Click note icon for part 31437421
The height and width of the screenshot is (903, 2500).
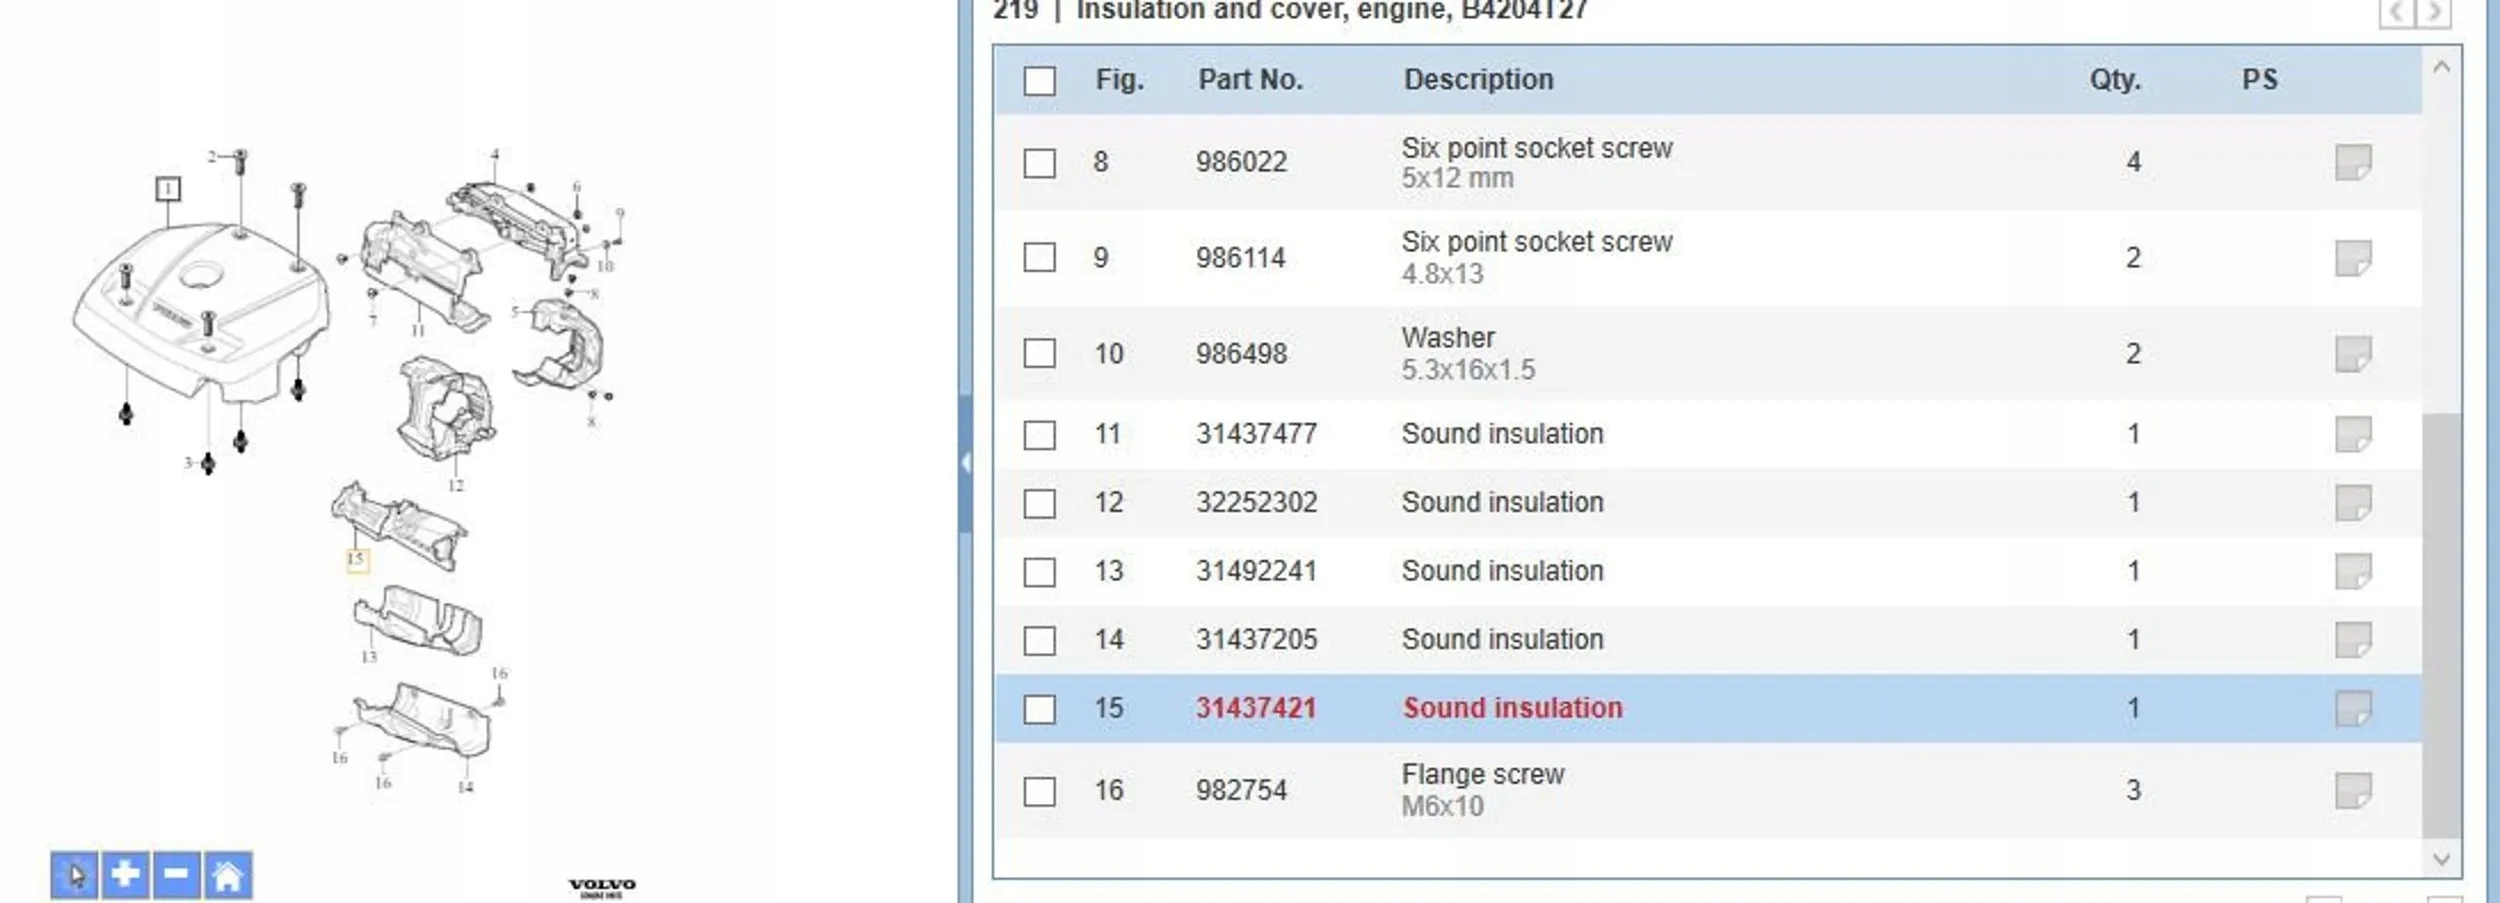click(x=2352, y=709)
